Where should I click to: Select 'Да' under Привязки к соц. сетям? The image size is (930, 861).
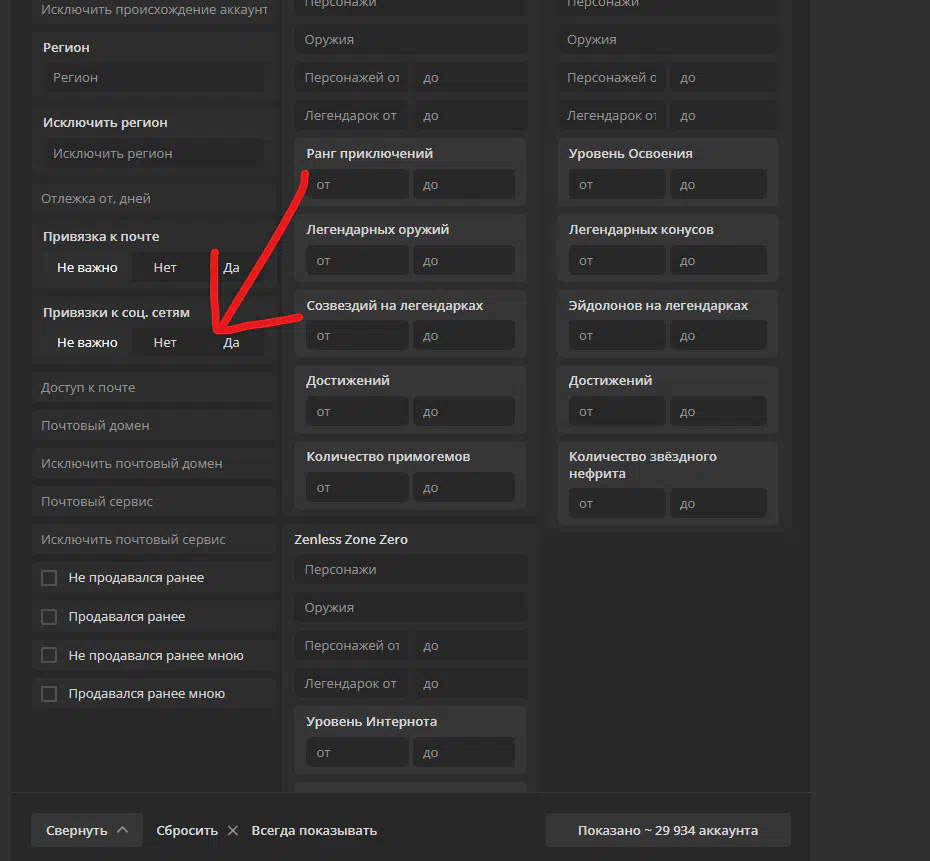(231, 343)
